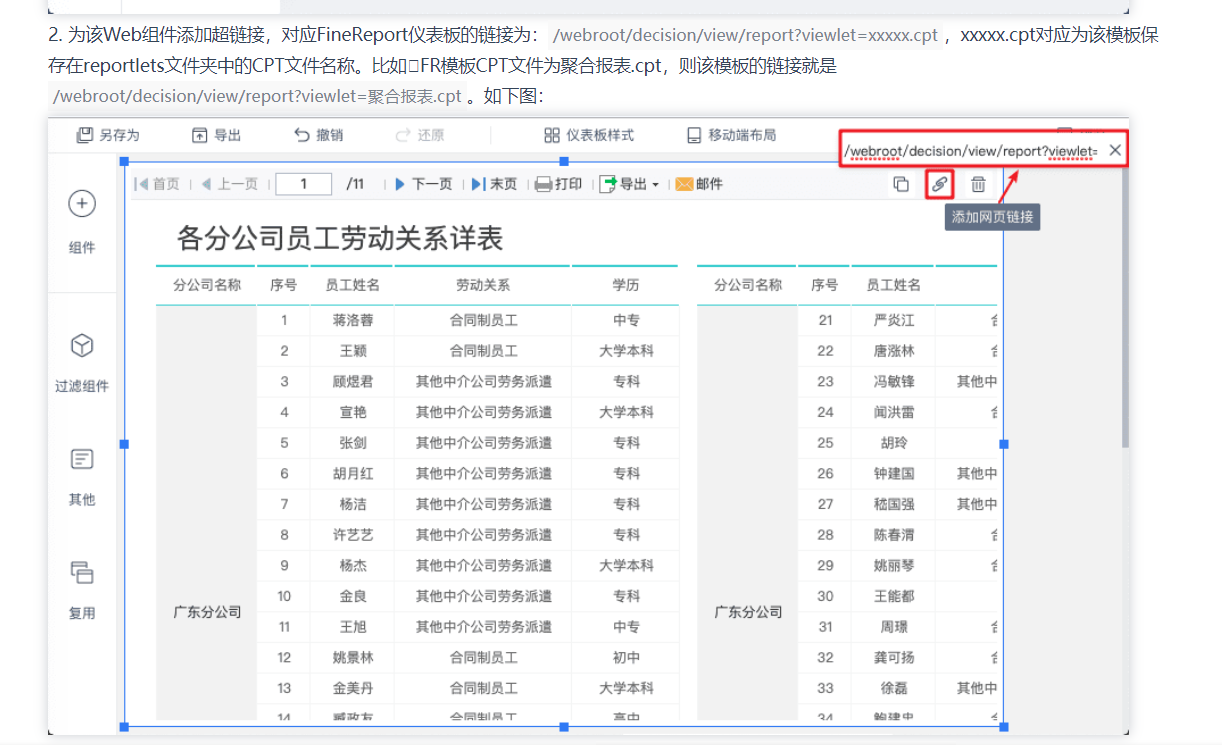The width and height of the screenshot is (1222, 745).
Task: Click top toolbar 导出 button
Action: pos(216,135)
